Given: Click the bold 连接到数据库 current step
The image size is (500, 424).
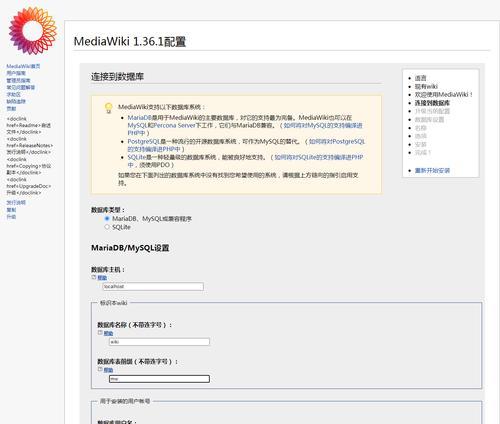Looking at the screenshot, I should tap(432, 103).
